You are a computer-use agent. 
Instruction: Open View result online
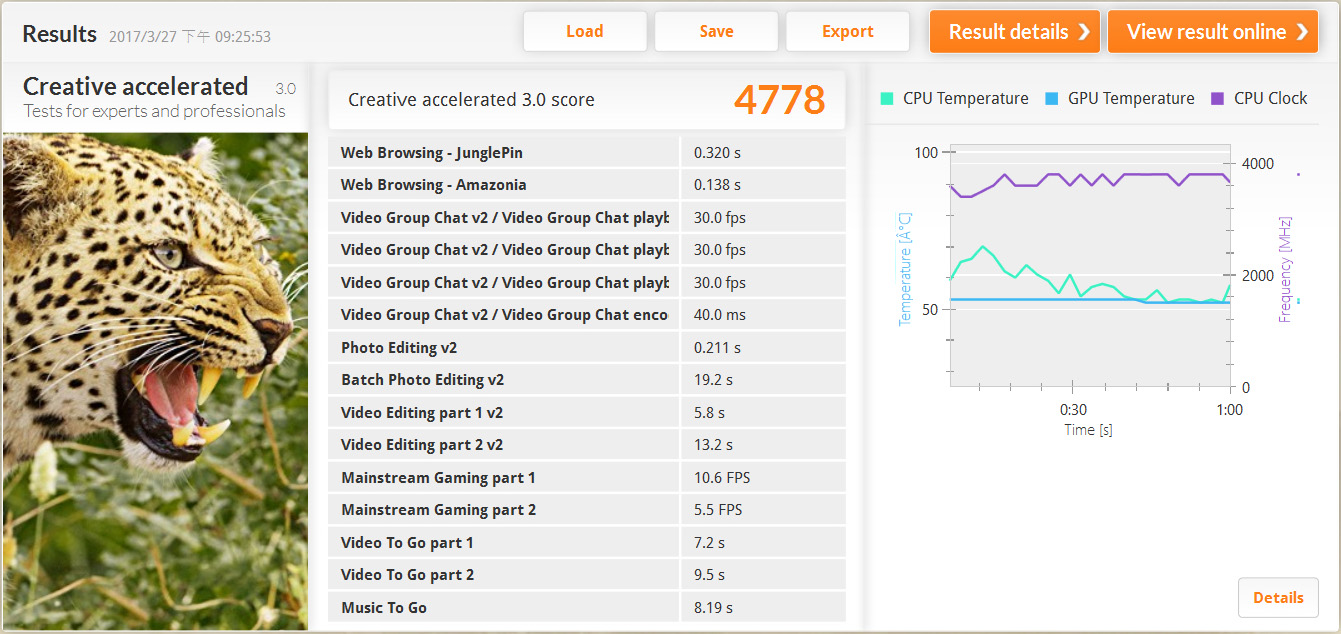[x=1211, y=31]
